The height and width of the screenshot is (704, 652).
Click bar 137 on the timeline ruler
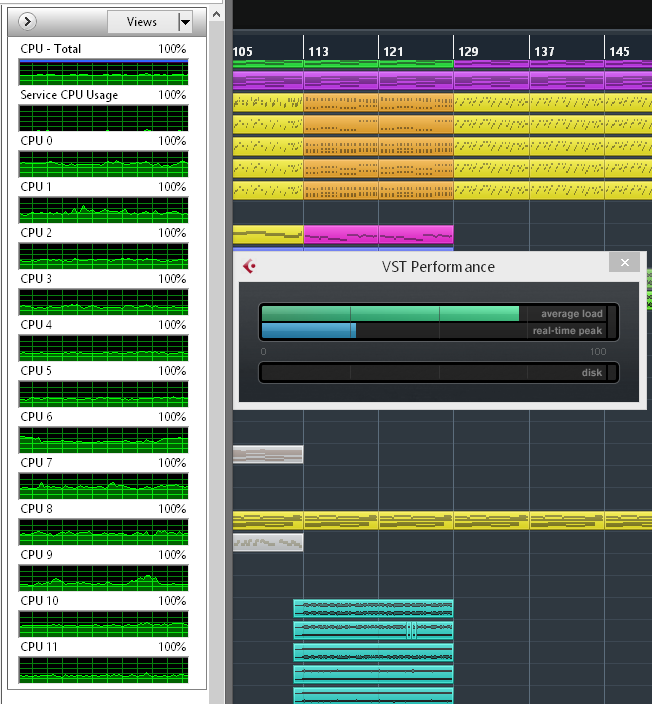[x=544, y=52]
